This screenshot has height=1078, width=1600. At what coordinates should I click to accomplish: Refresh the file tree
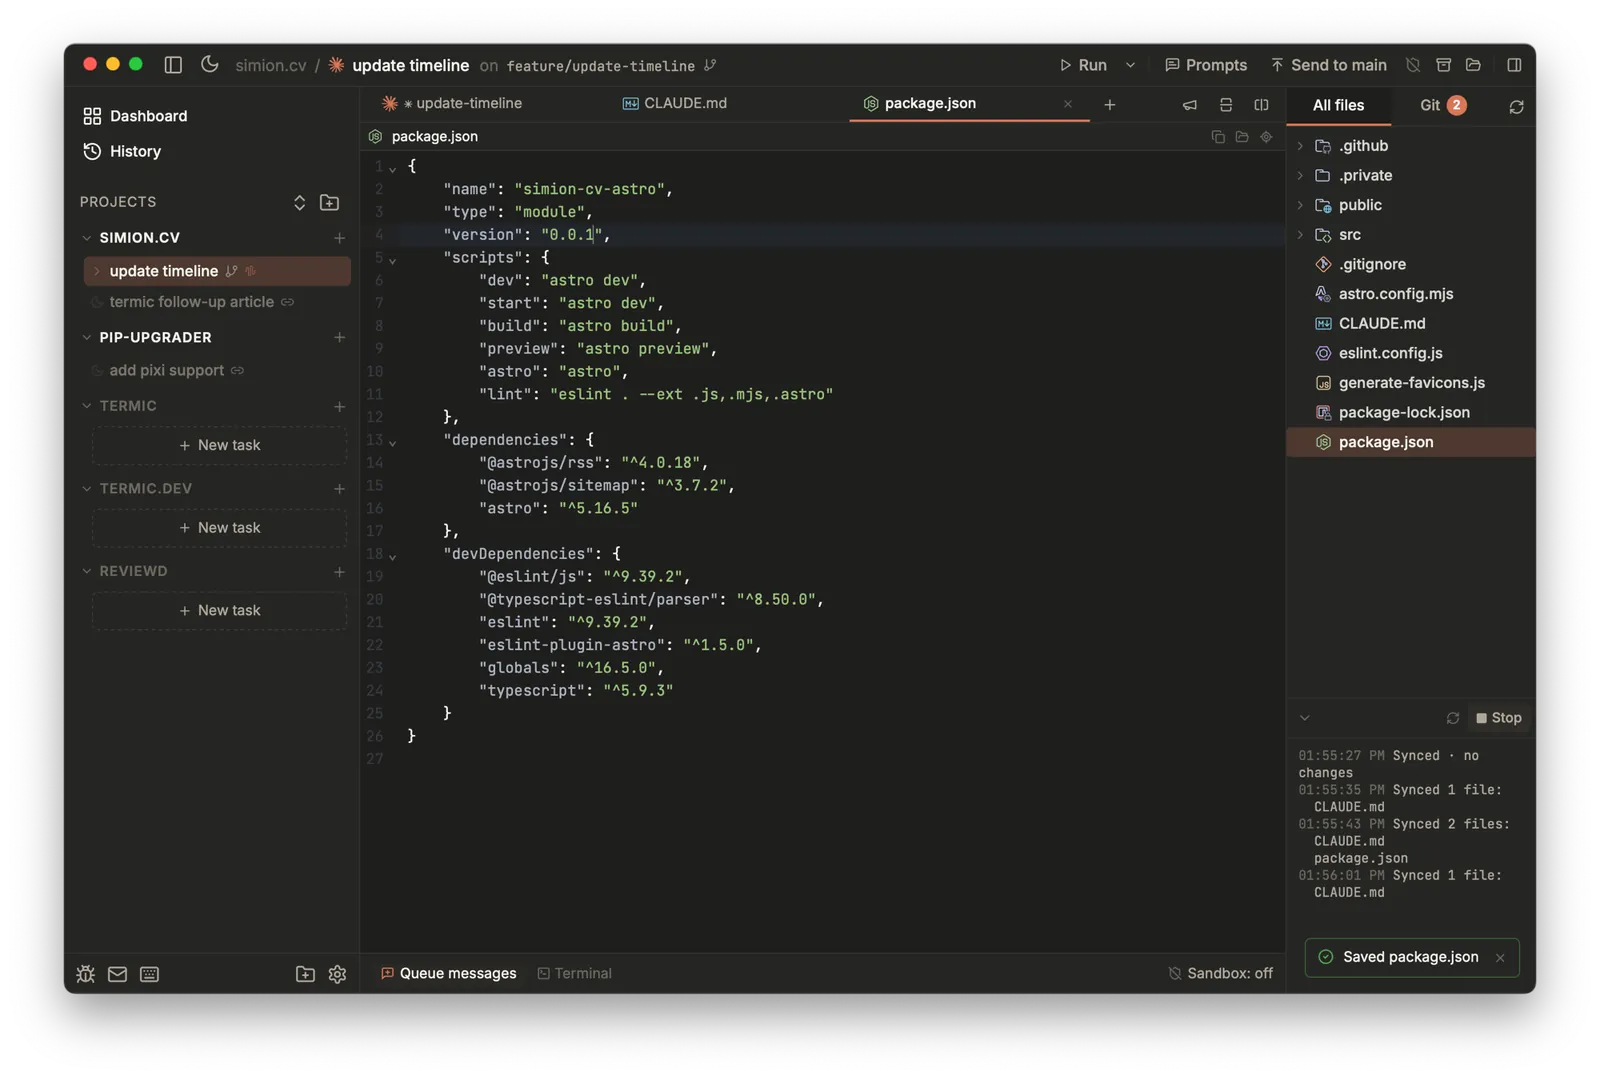(1516, 106)
